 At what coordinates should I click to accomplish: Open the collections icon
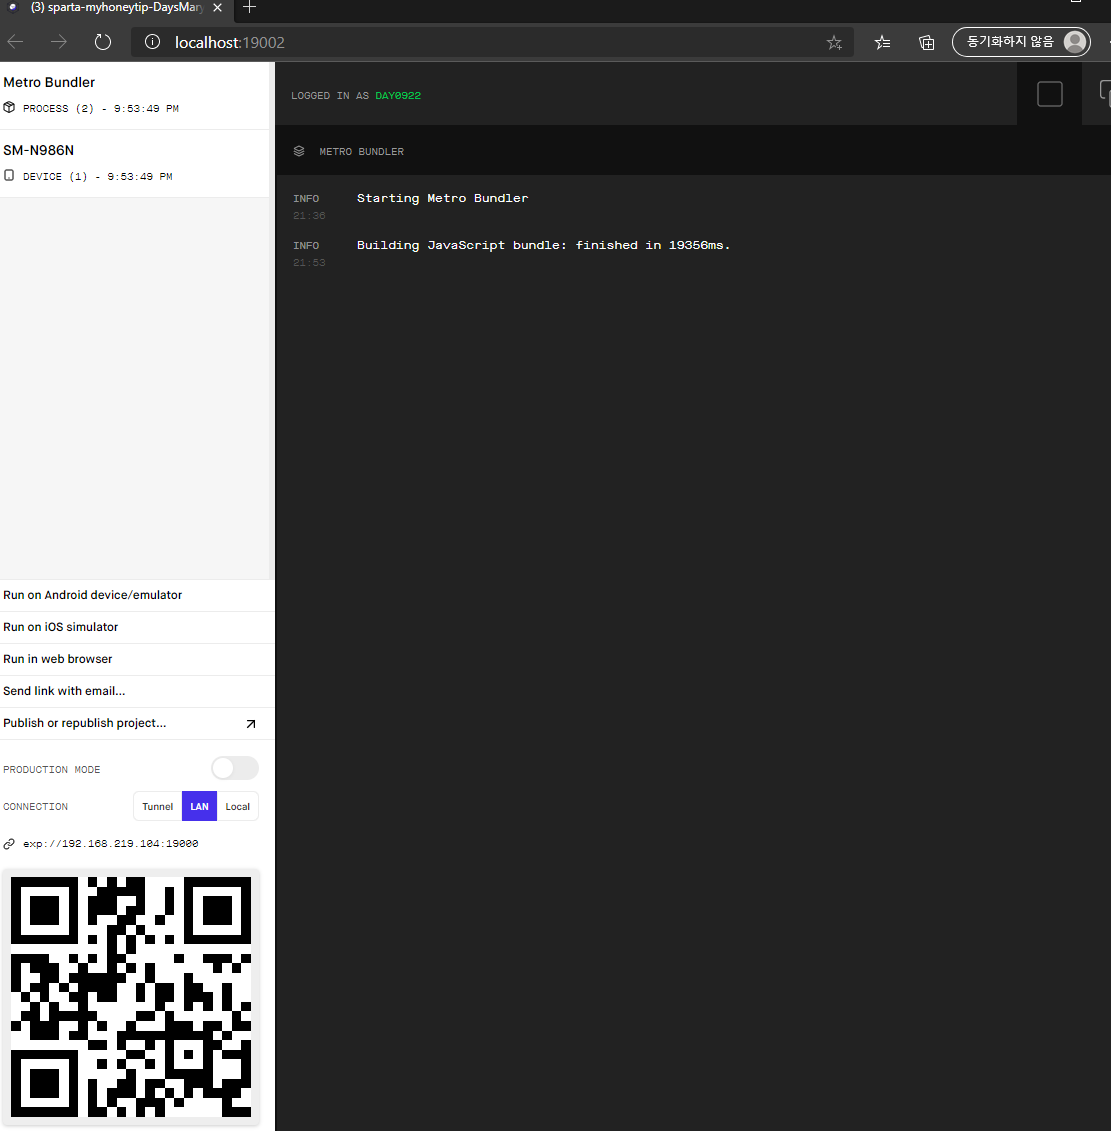pos(926,43)
